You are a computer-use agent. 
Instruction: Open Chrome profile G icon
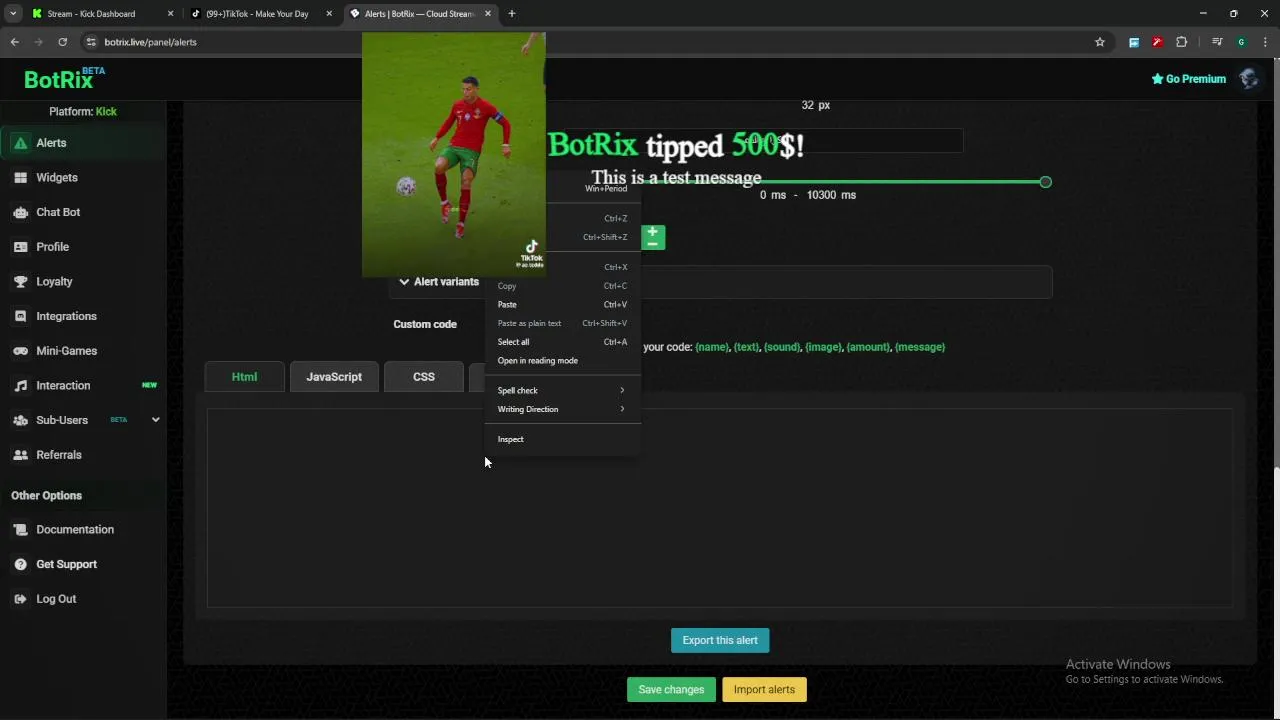pyautogui.click(x=1241, y=42)
